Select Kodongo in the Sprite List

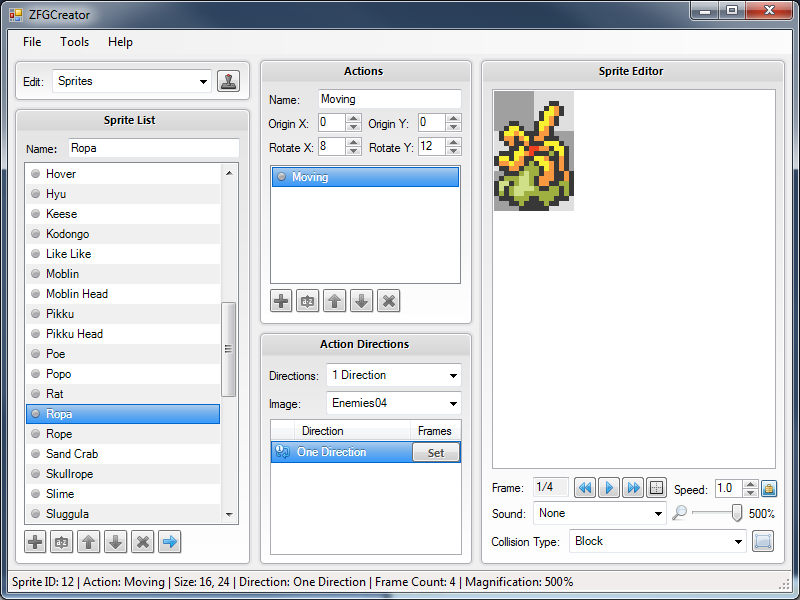click(x=123, y=234)
